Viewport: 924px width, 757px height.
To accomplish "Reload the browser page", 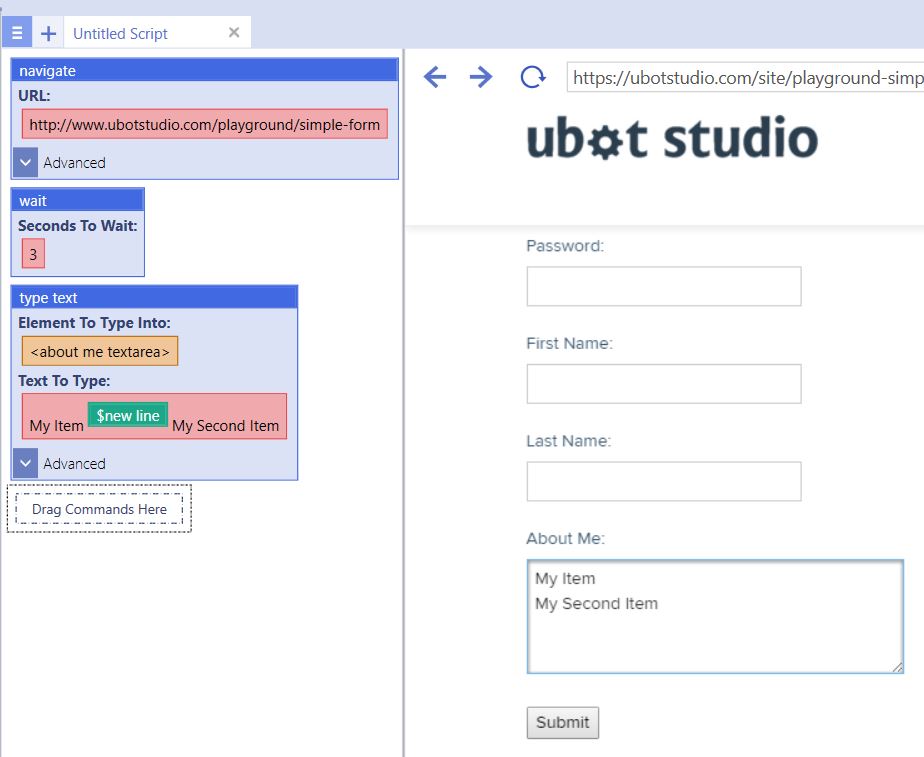I will [x=533, y=77].
